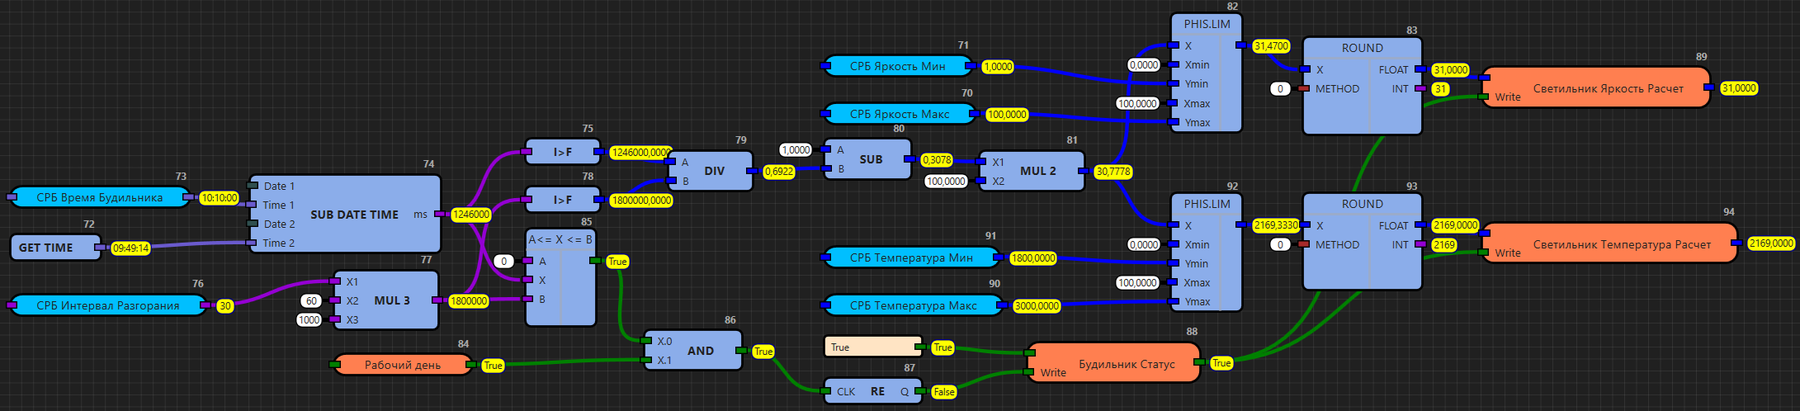The width and height of the screenshot is (1800, 411).
Task: Select the DIV block numbered 79
Action: 712,171
